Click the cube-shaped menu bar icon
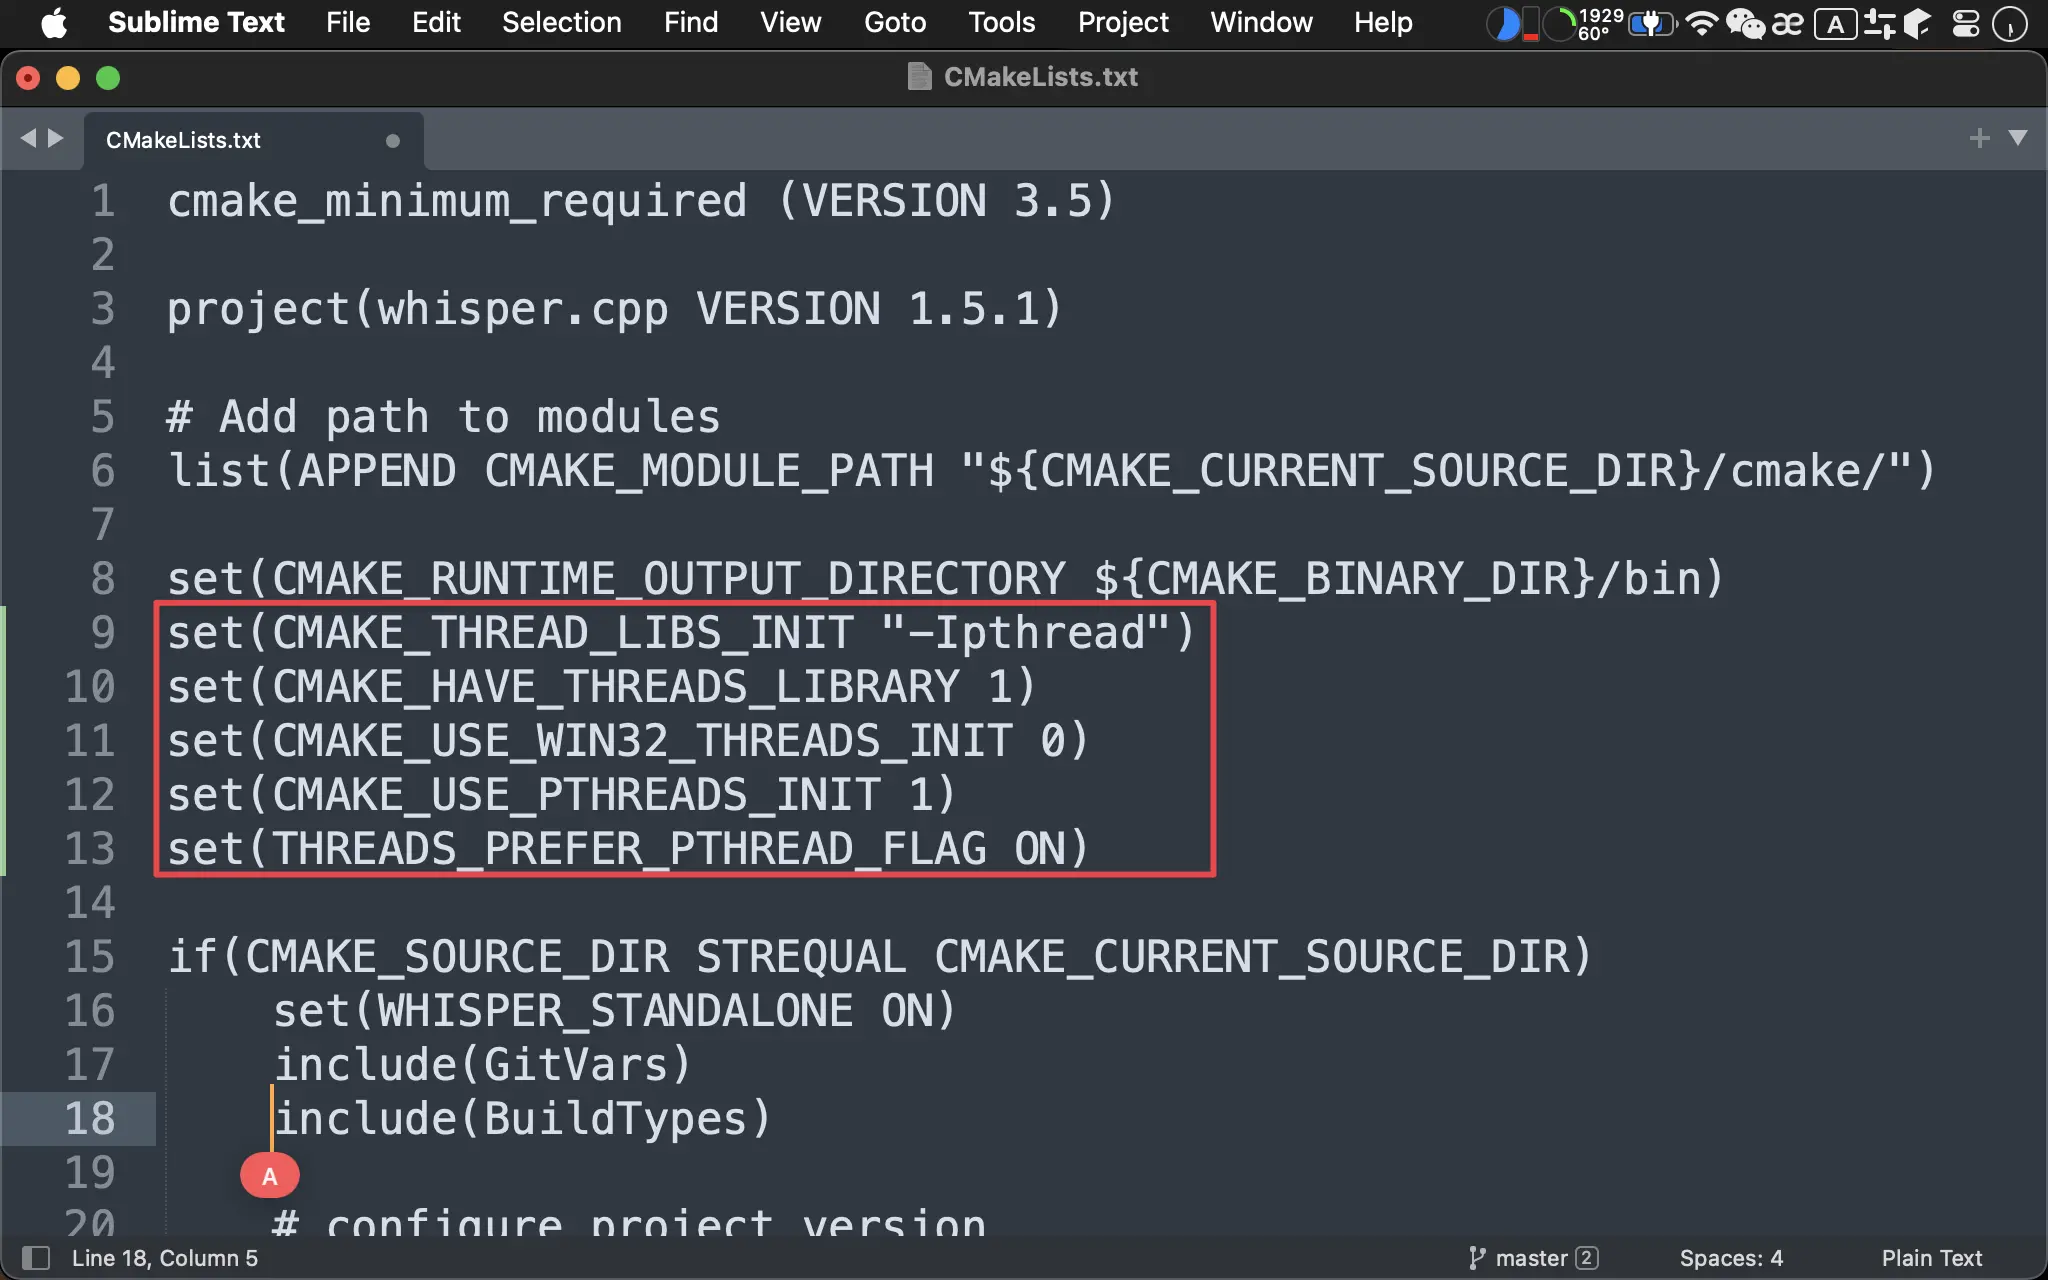2048x1280 pixels. [x=1917, y=23]
